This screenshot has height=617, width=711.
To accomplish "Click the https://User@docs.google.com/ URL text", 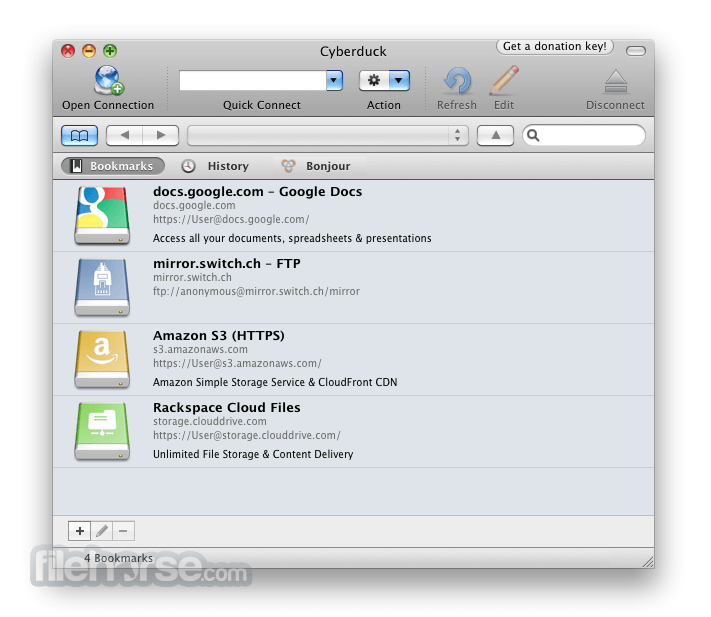I will tap(231, 219).
